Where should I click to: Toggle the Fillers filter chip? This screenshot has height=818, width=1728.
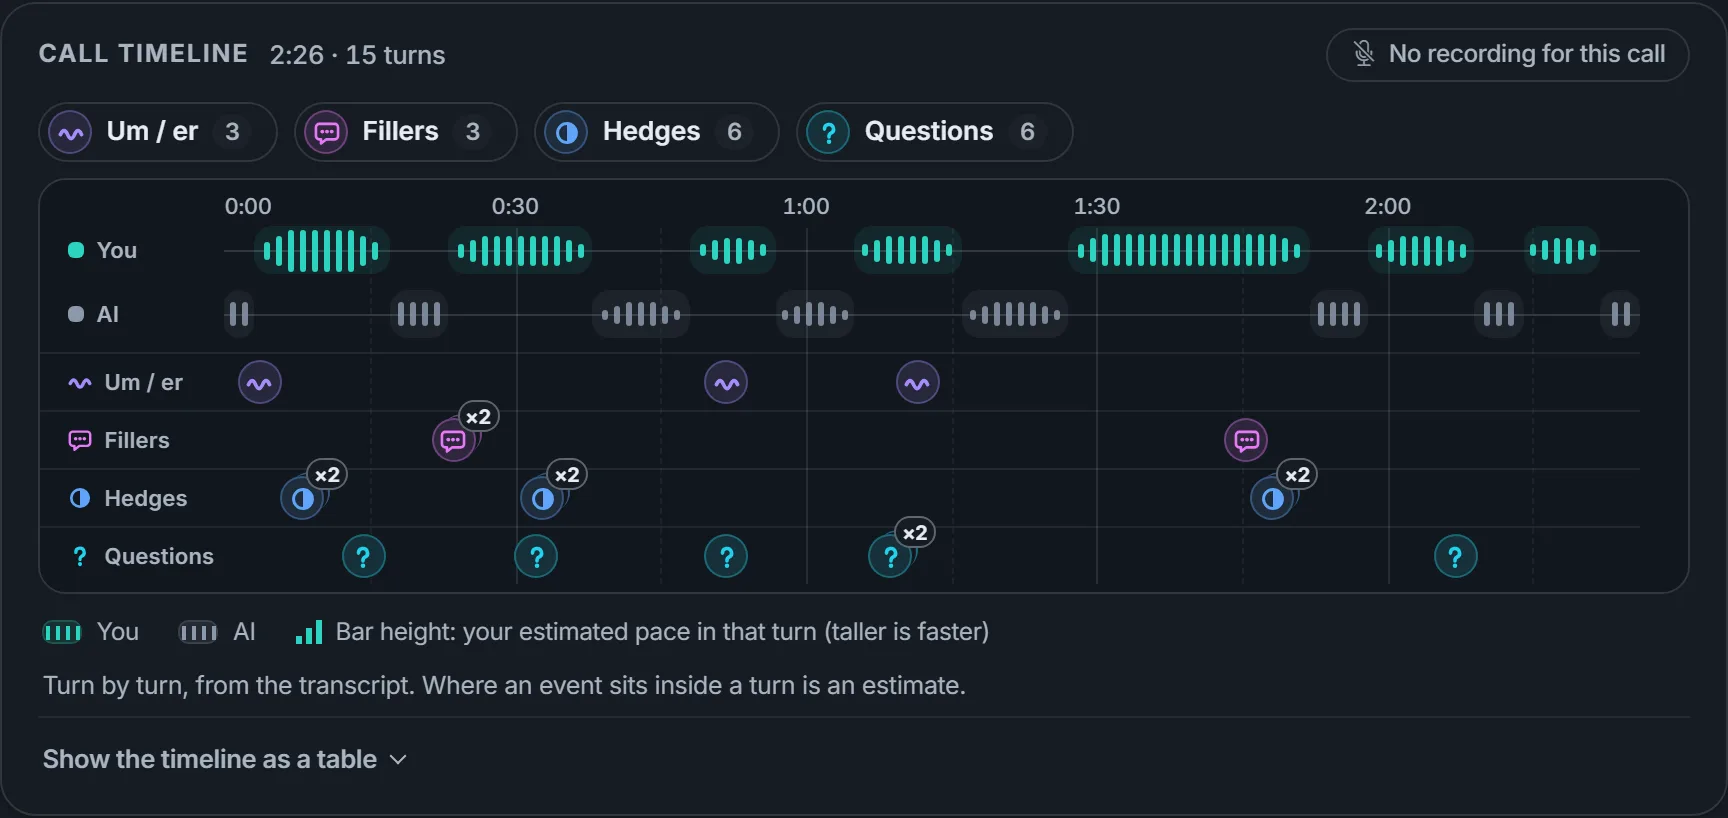pos(406,132)
